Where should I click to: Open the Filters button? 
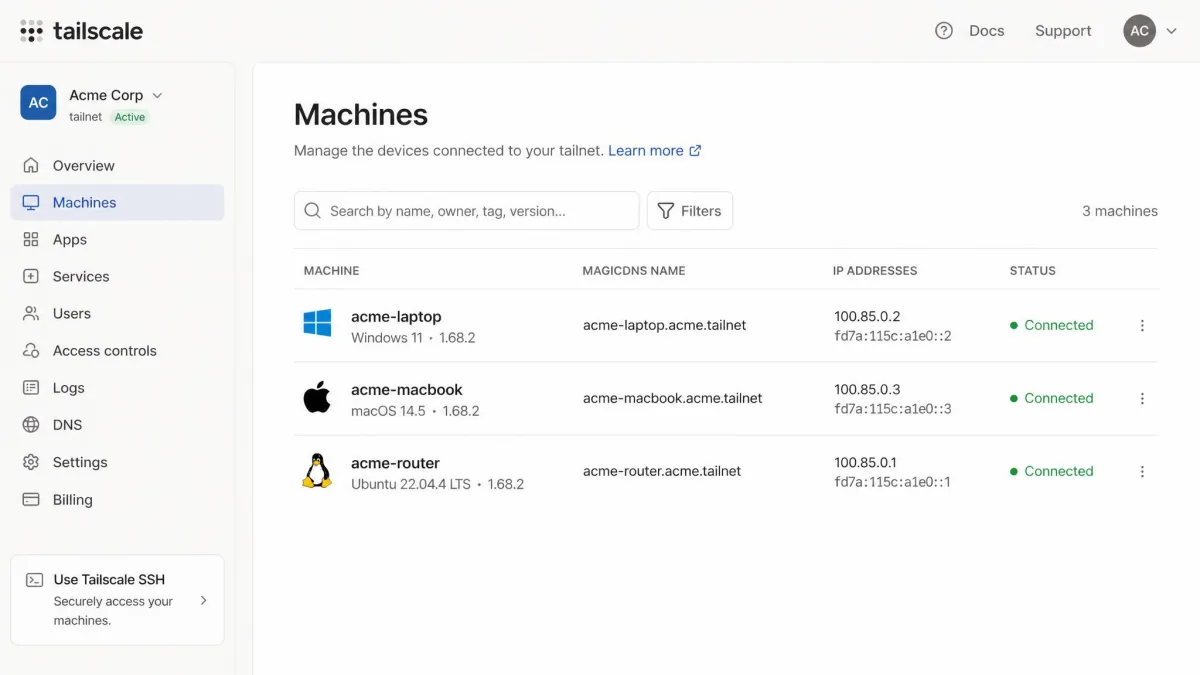coord(690,210)
